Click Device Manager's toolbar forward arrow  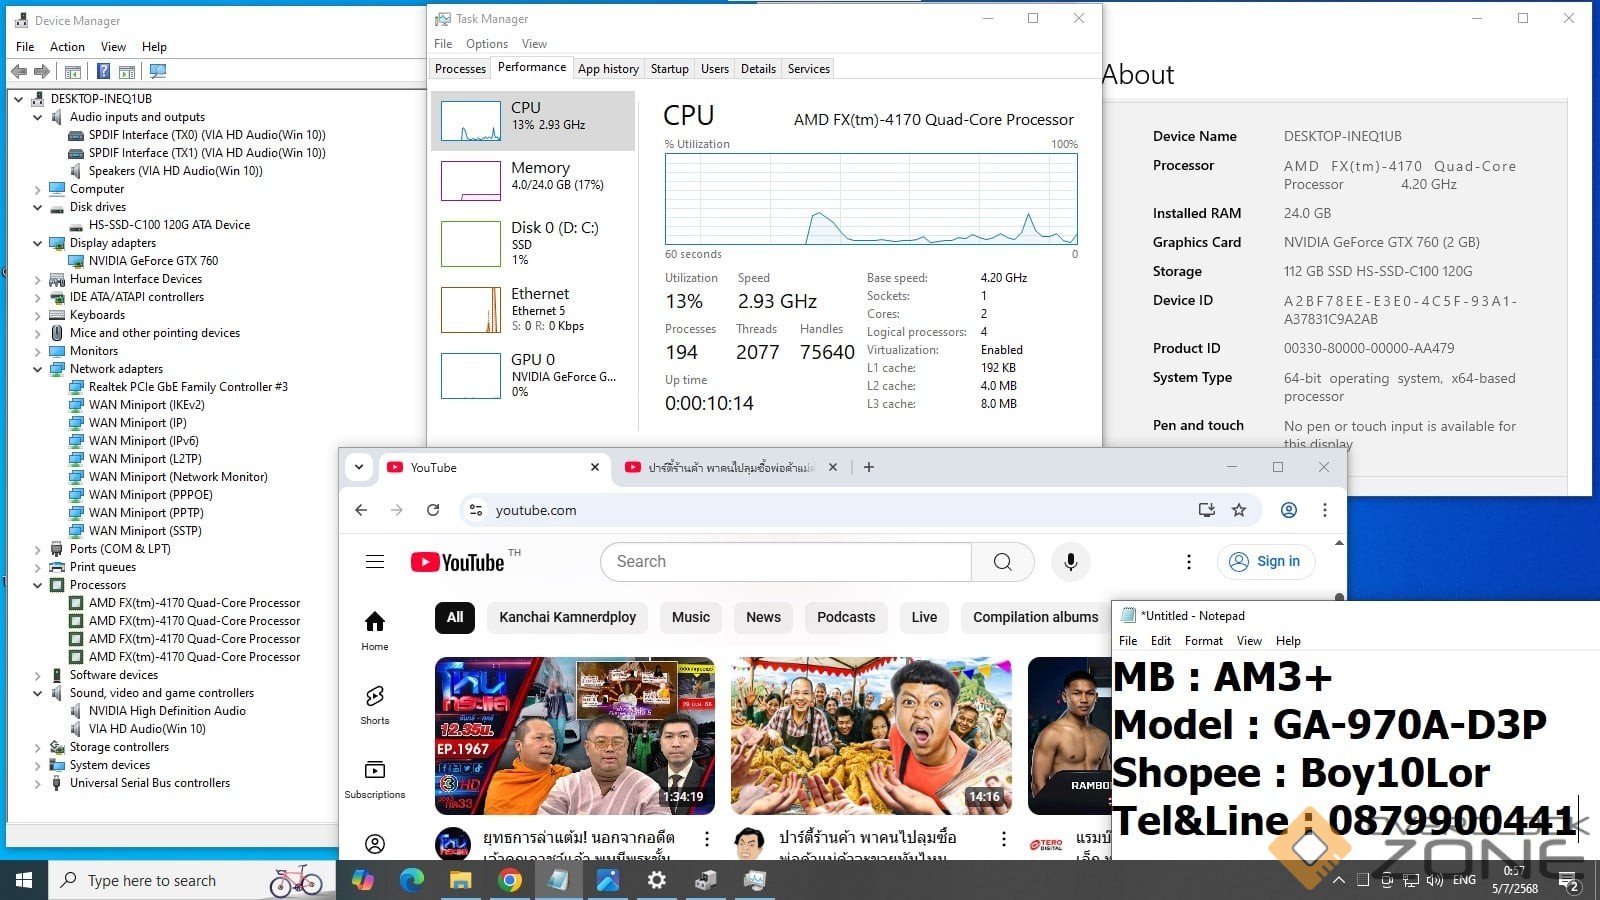coord(42,71)
